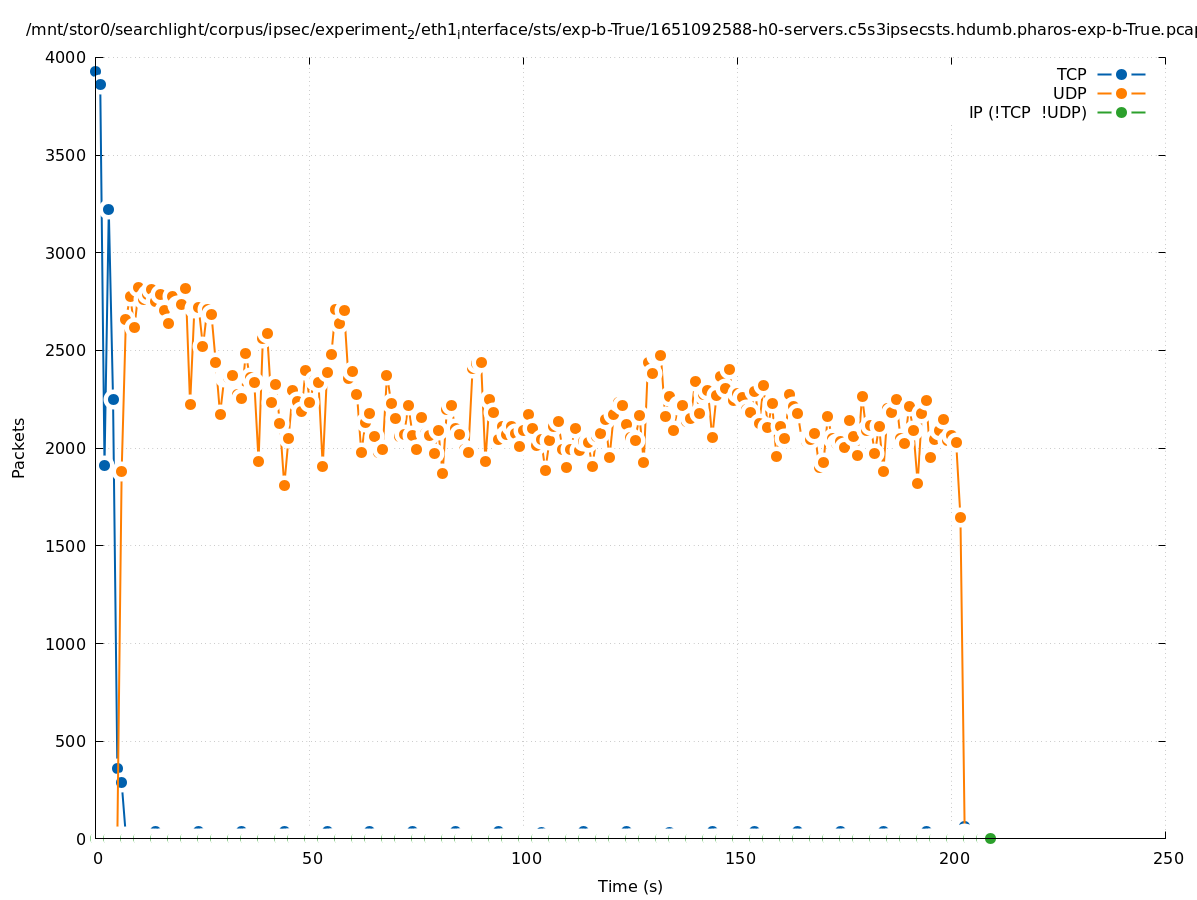This screenshot has width=1197, height=900.
Task: Click the Time (s) x-axis label
Action: (630, 886)
